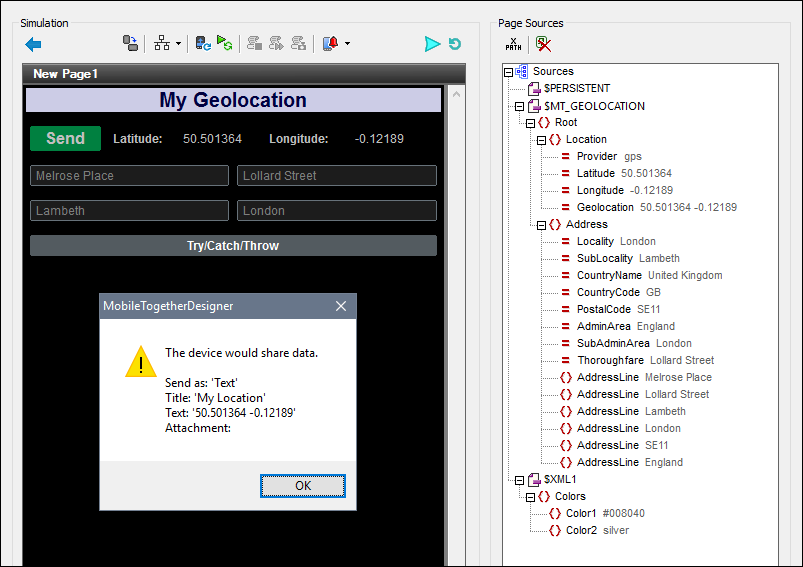Open dropdown arrow beside bell device icon
This screenshot has width=803, height=567.
pos(347,44)
